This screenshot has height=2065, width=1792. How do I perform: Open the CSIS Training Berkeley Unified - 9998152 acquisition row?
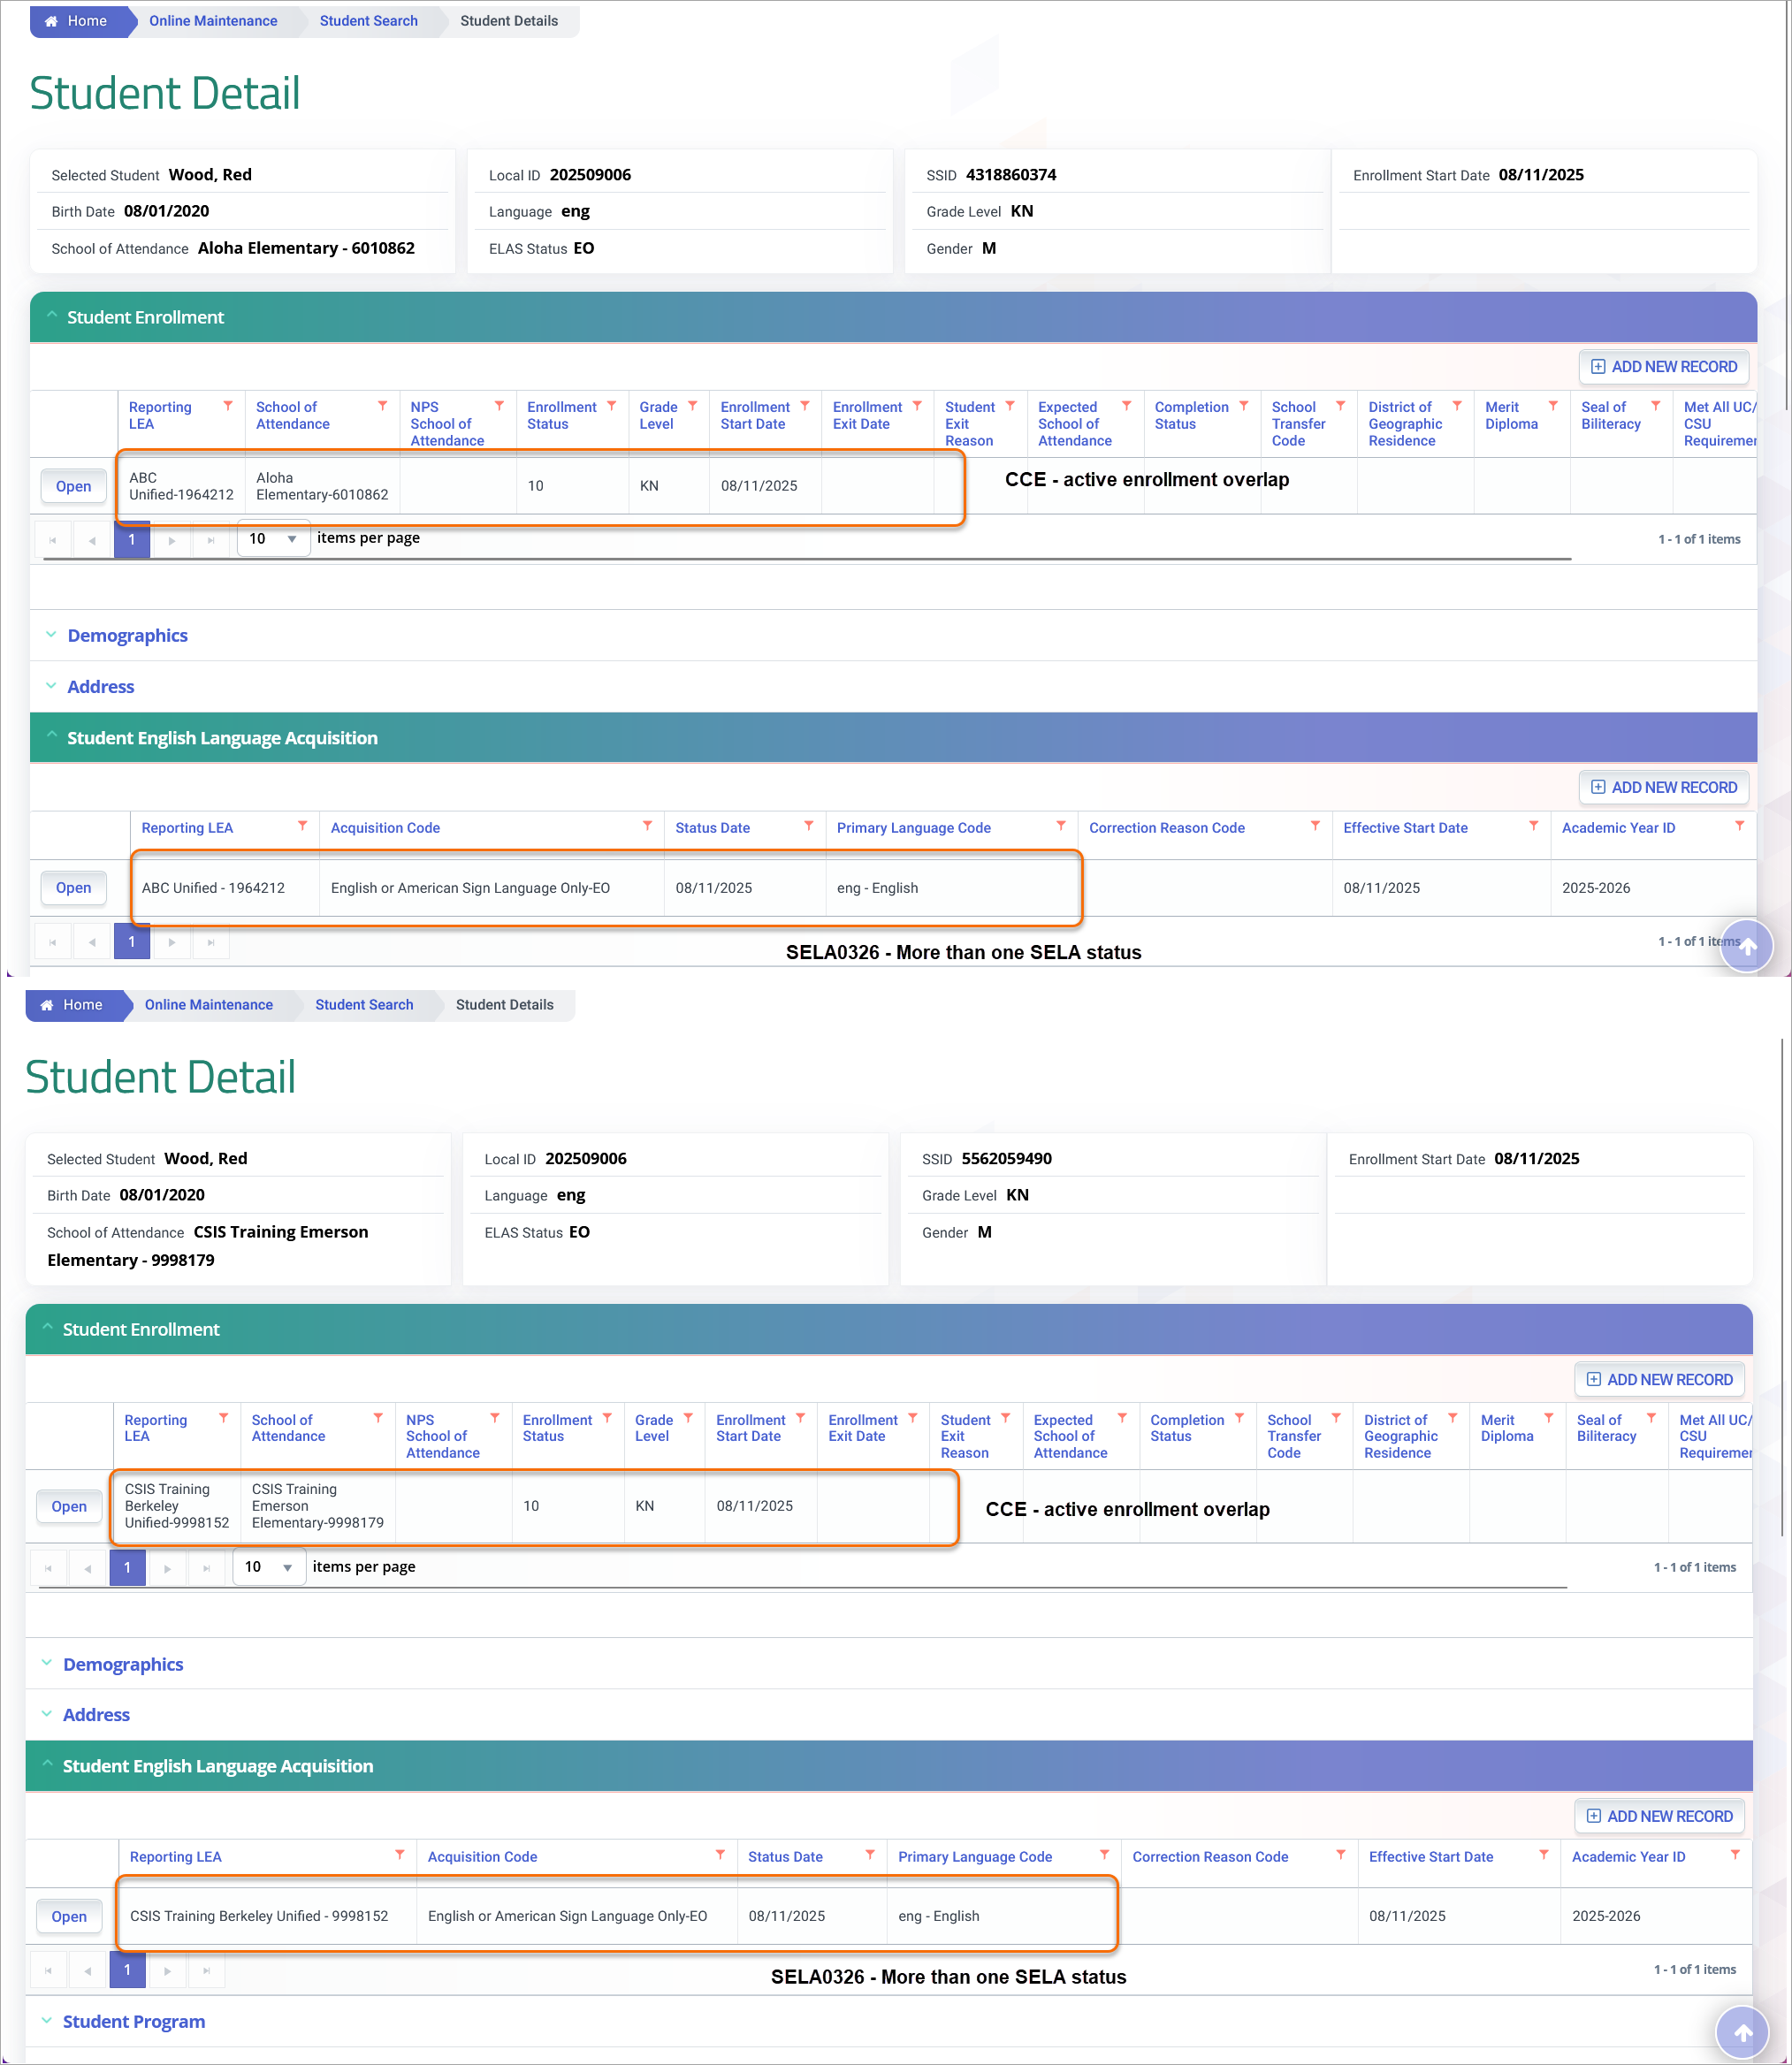(69, 1917)
